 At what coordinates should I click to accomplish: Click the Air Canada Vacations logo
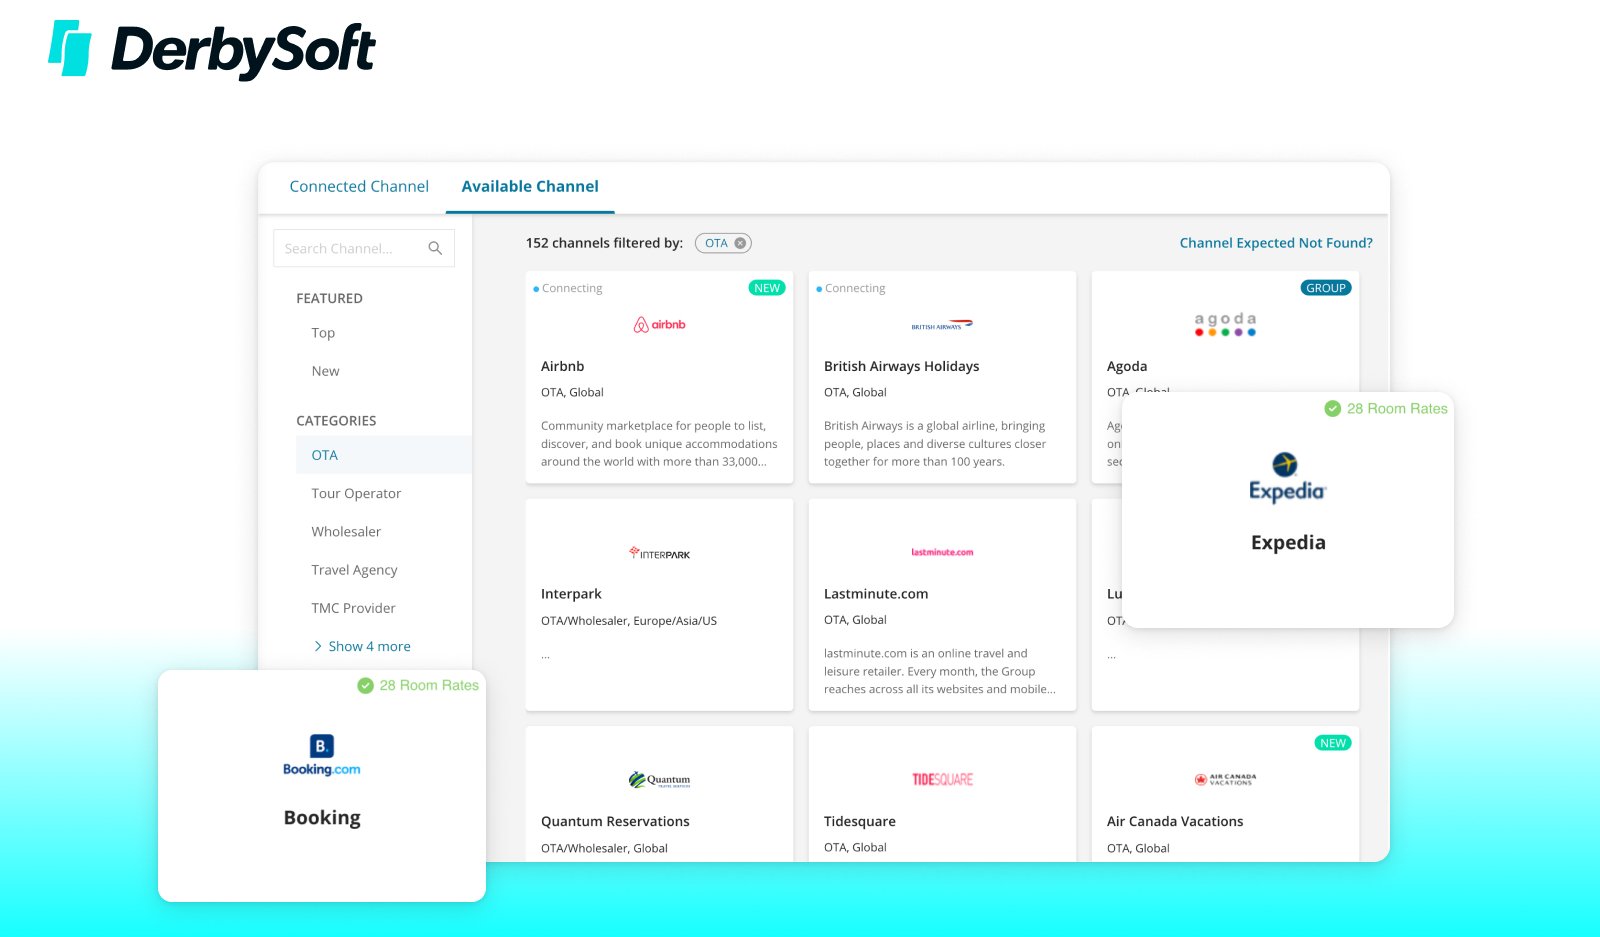1225,780
